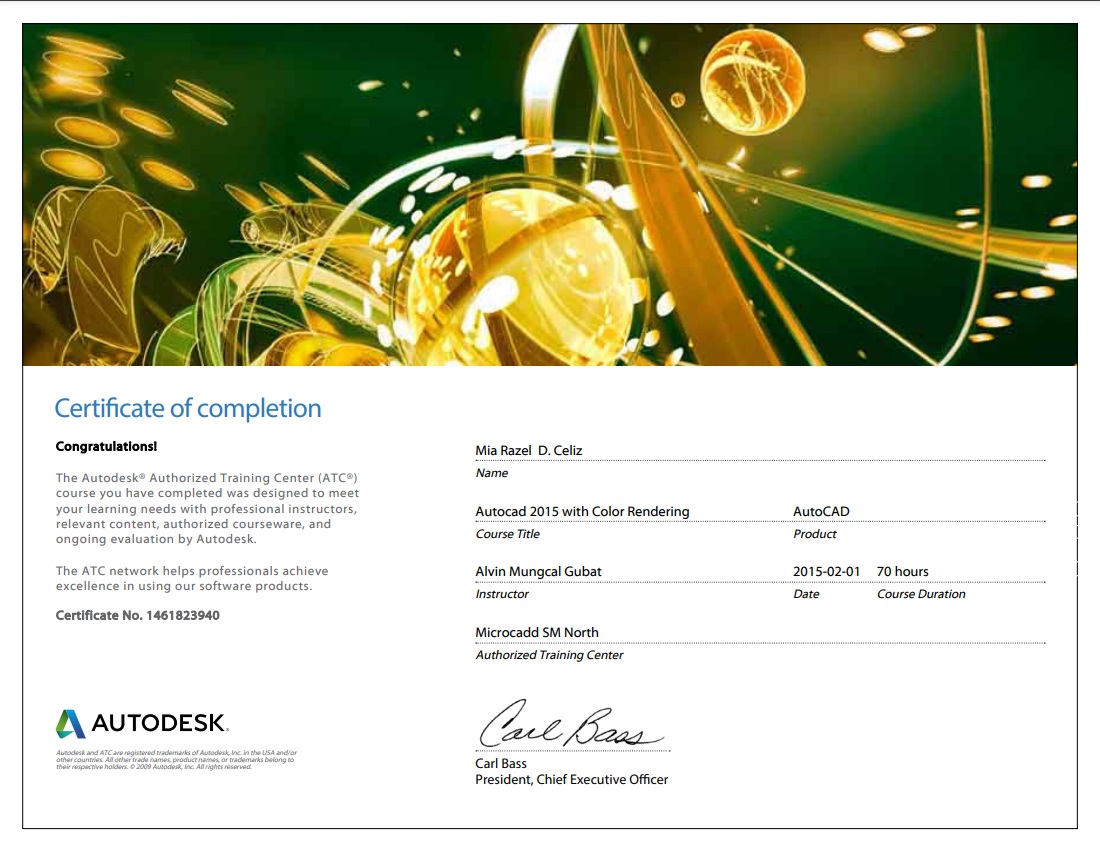Click the 'Authorized Training Center' label
Viewport: 1100px width, 851px height.
coord(549,655)
